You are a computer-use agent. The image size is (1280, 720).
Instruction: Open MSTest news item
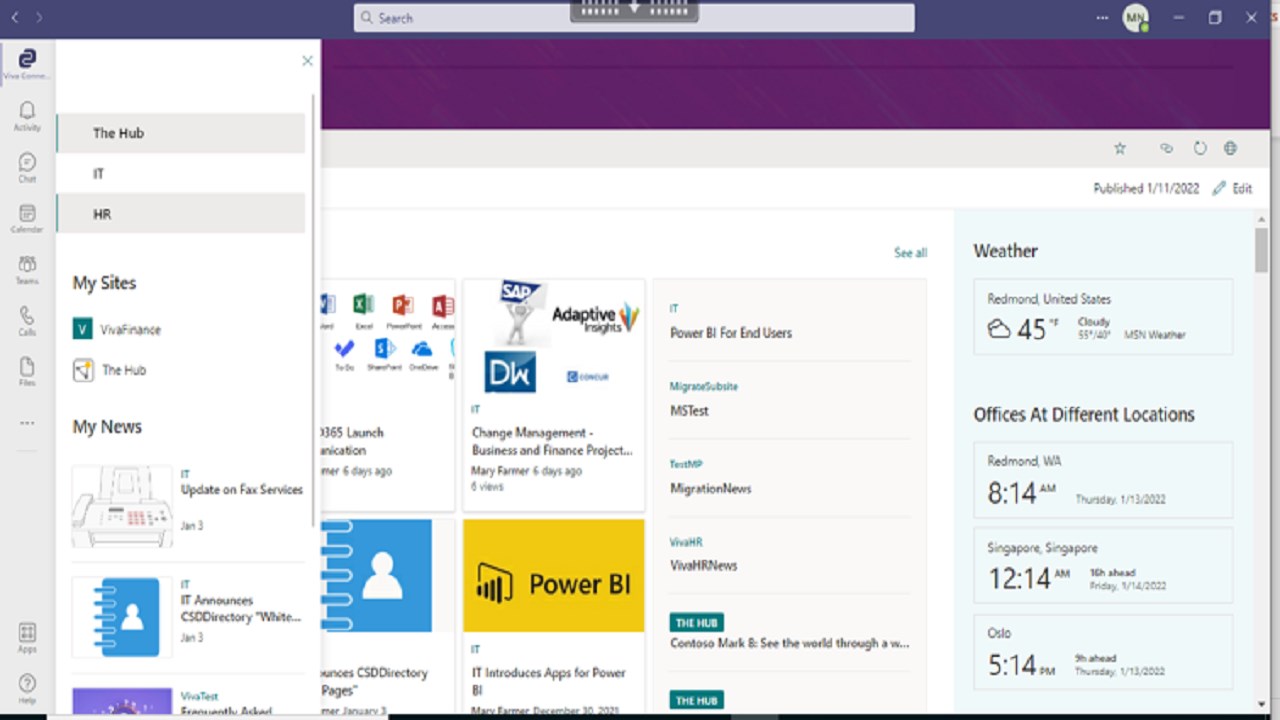[x=689, y=411]
